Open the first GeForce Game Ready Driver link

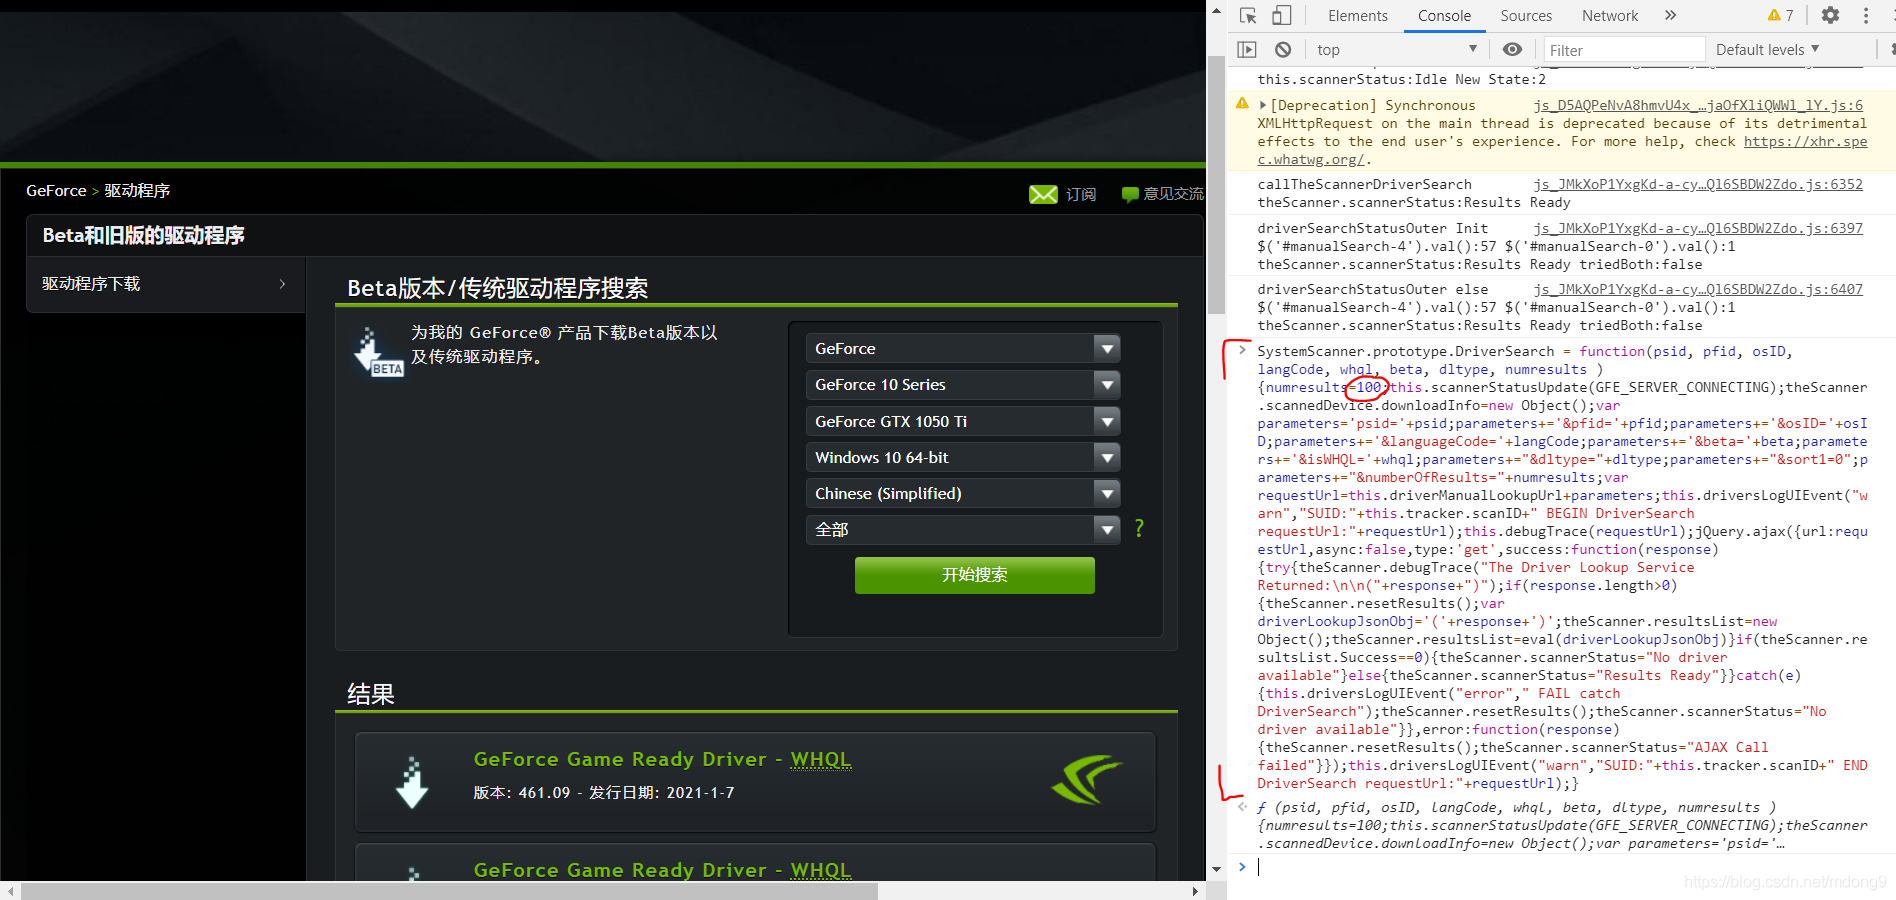(x=662, y=760)
